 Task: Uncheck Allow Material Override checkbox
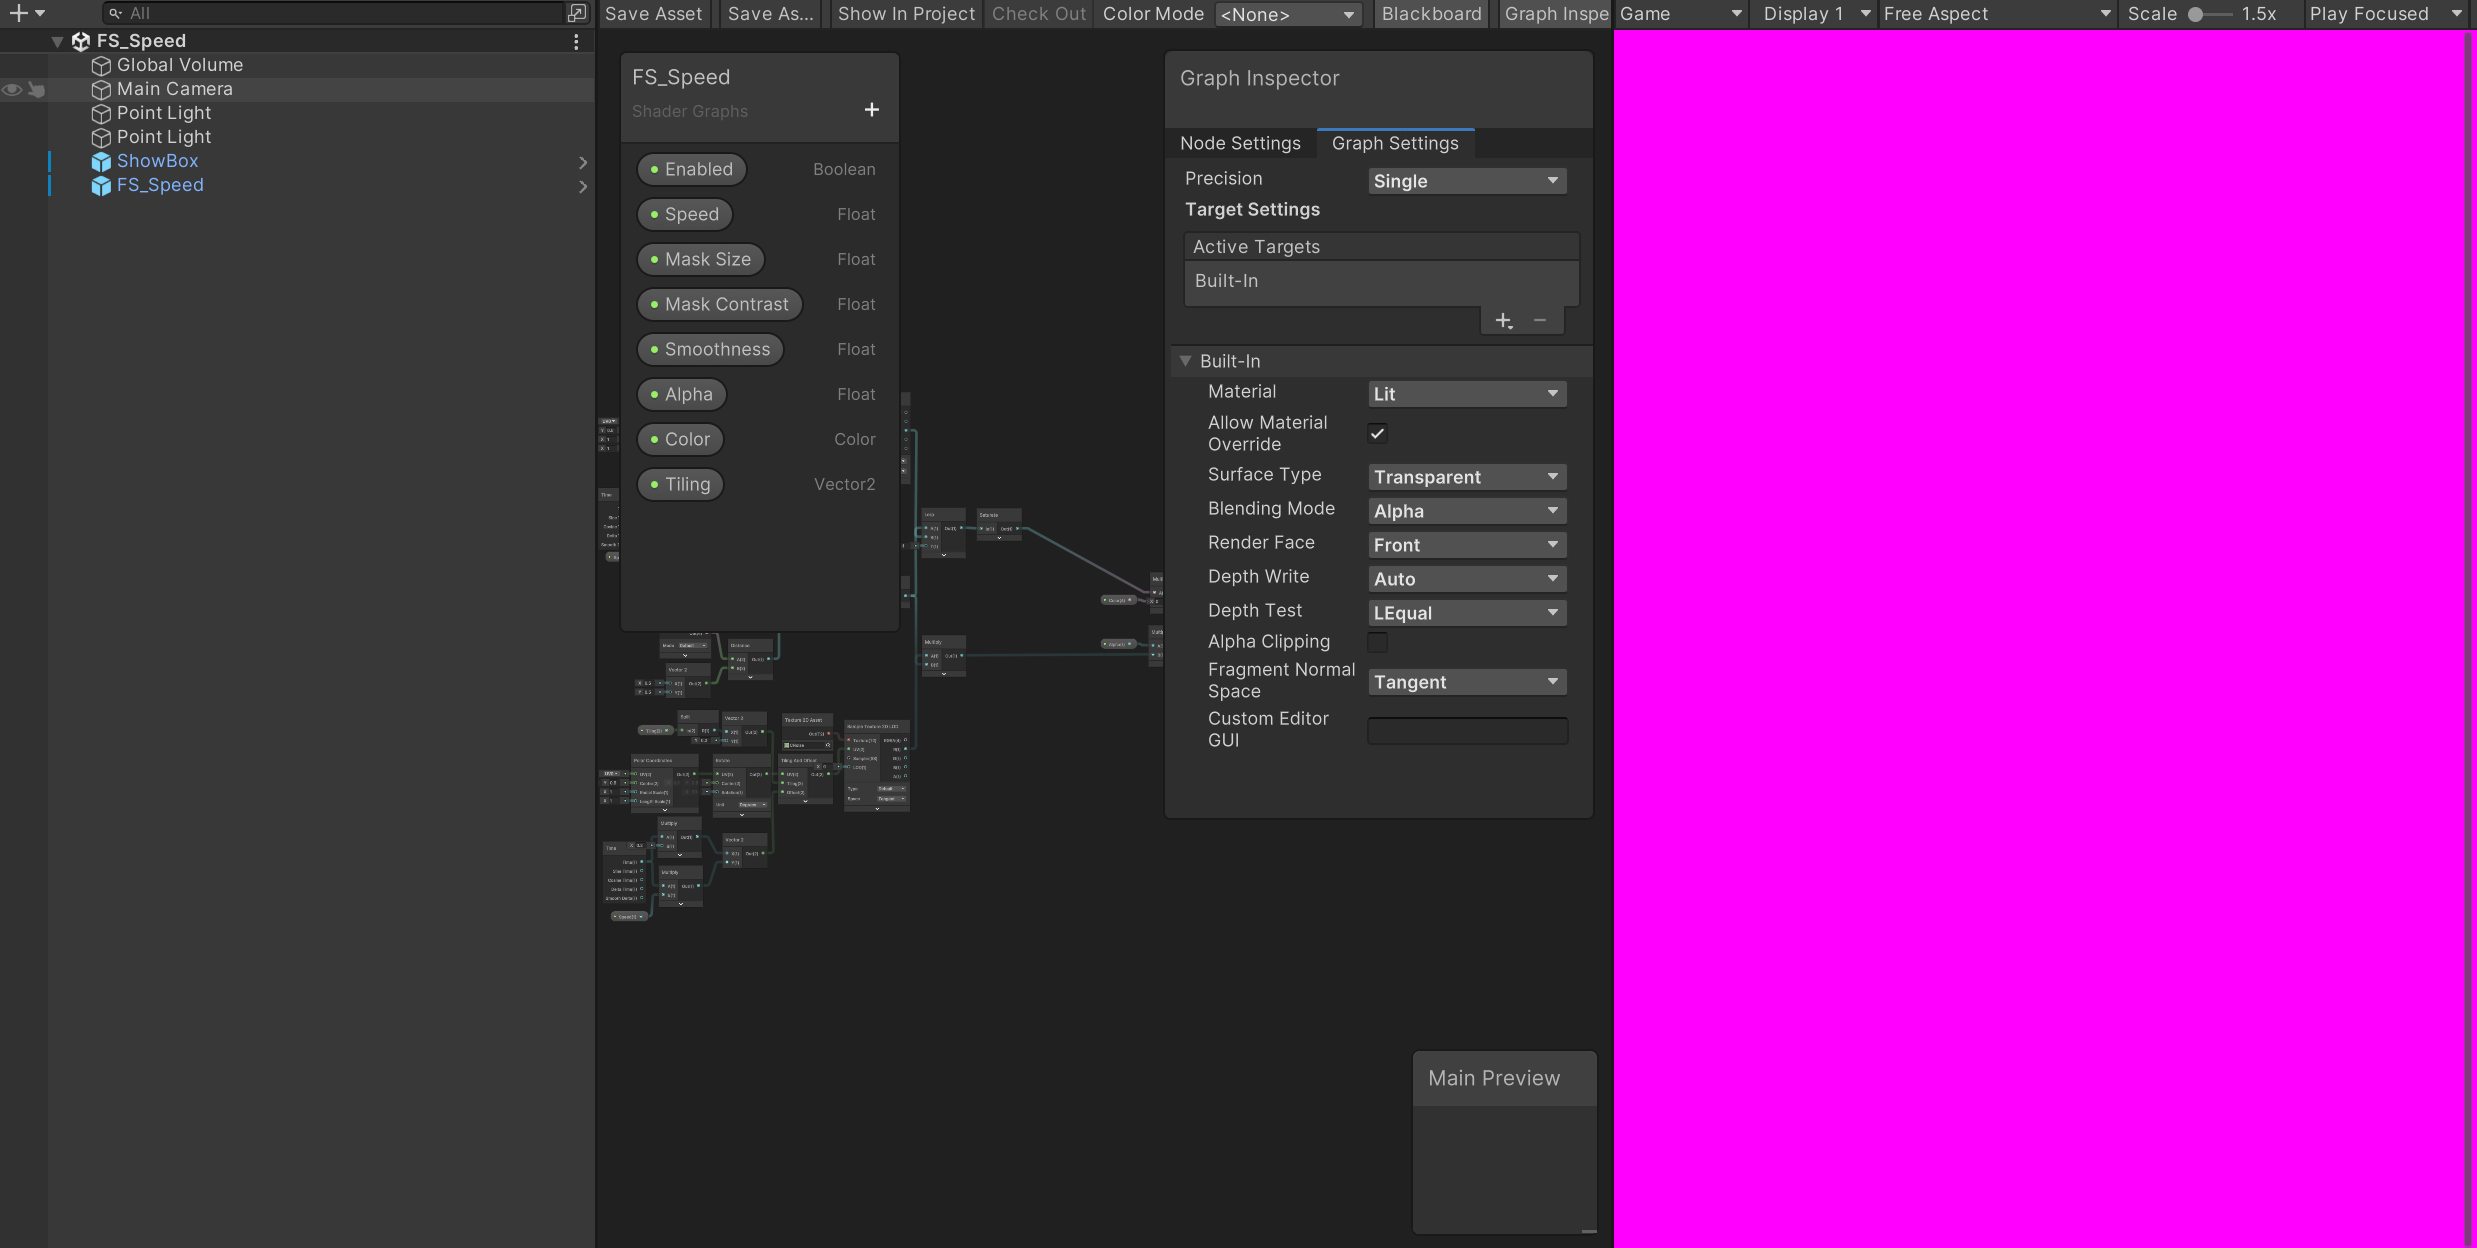[x=1377, y=433]
